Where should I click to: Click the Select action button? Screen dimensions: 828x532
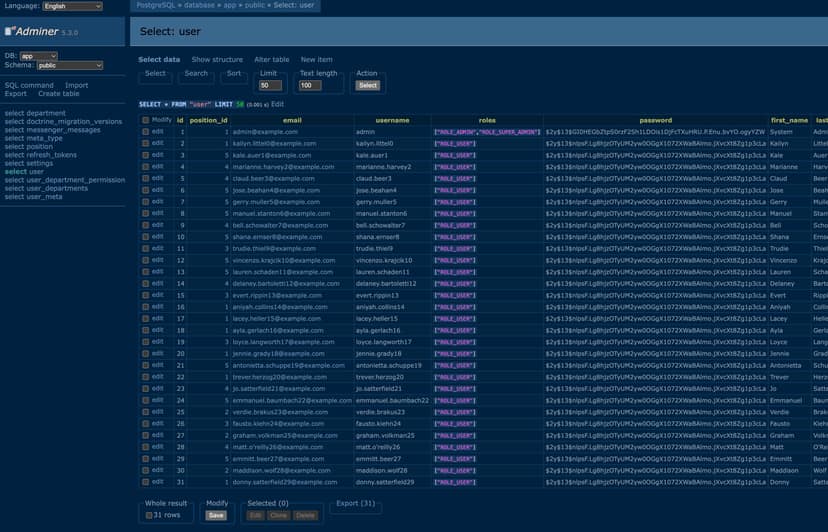pos(368,85)
